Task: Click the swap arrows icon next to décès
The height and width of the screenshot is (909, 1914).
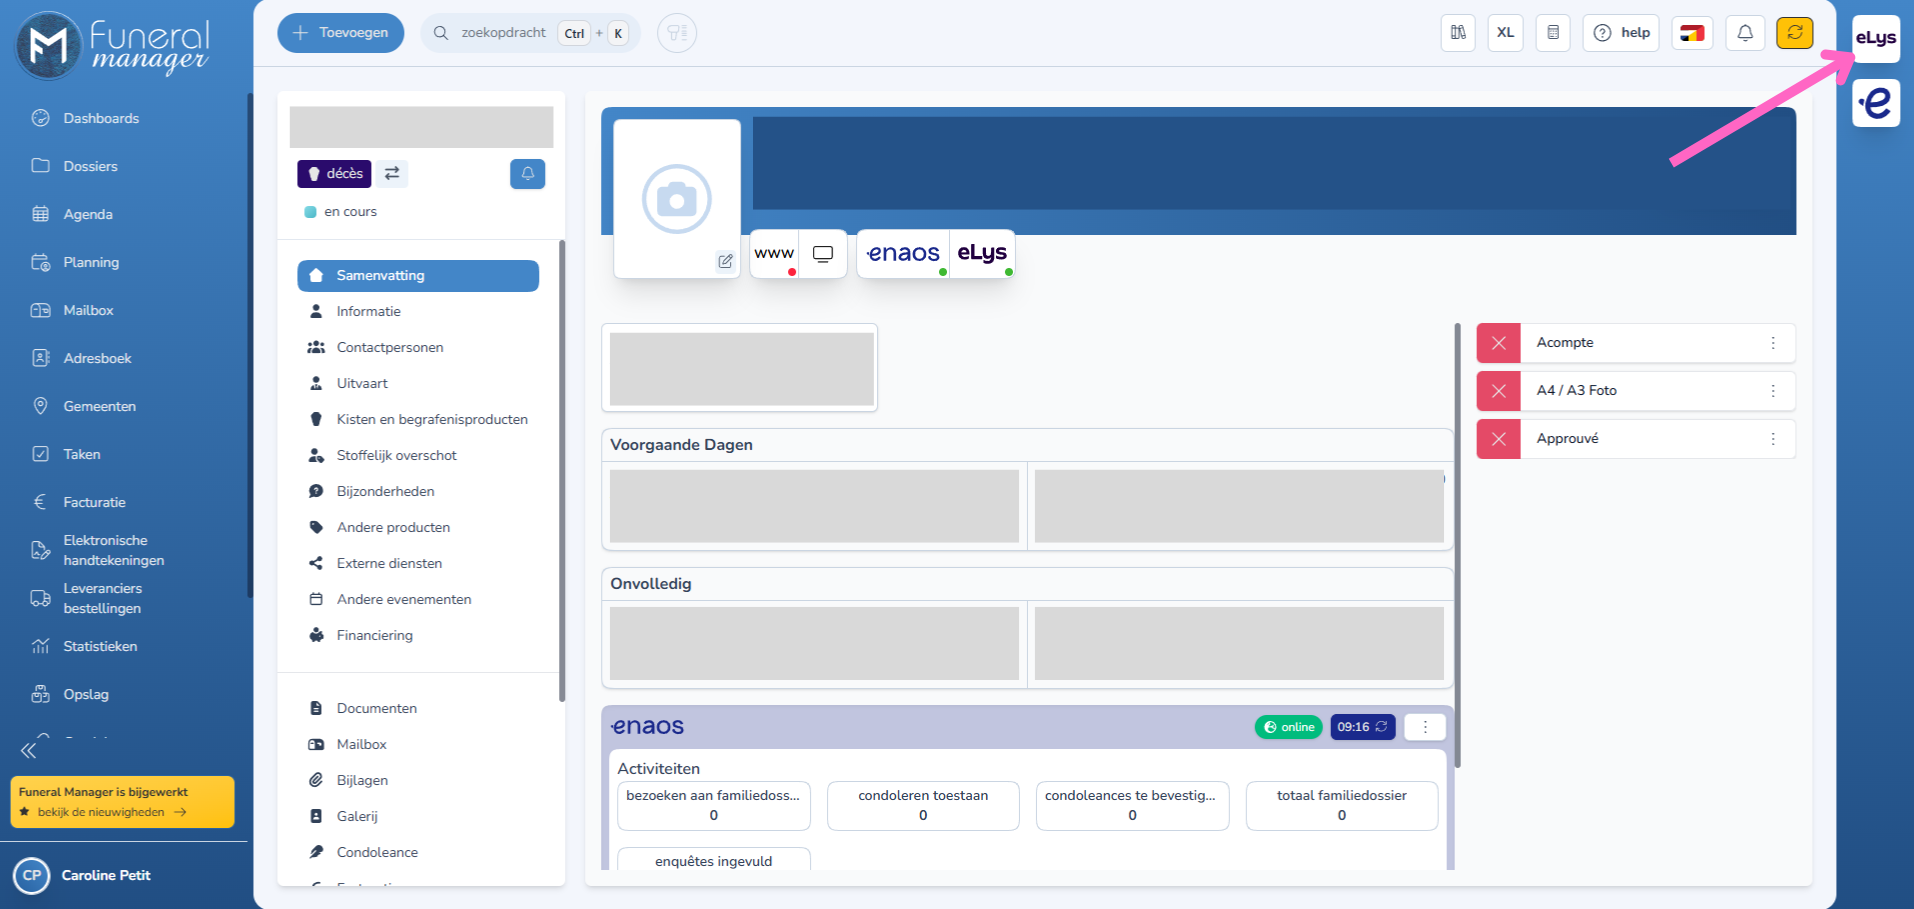Action: pyautogui.click(x=392, y=174)
